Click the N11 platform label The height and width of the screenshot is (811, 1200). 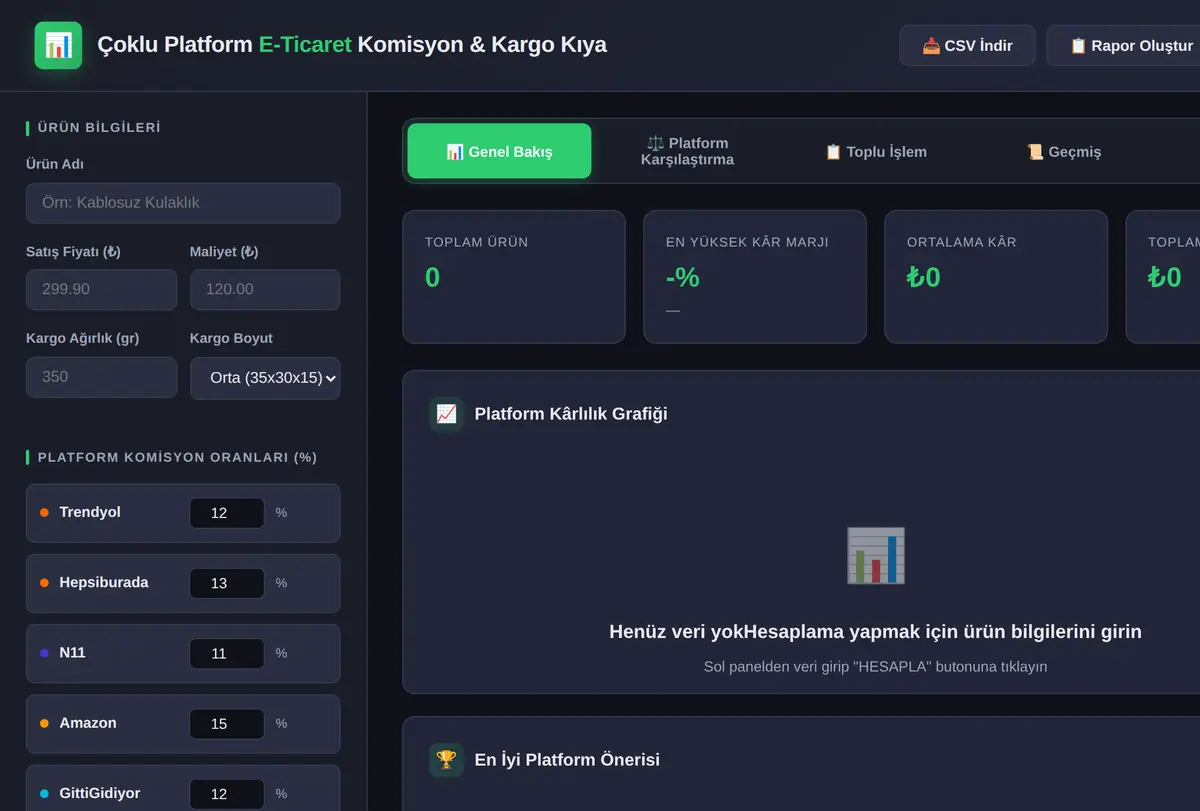(x=72, y=652)
